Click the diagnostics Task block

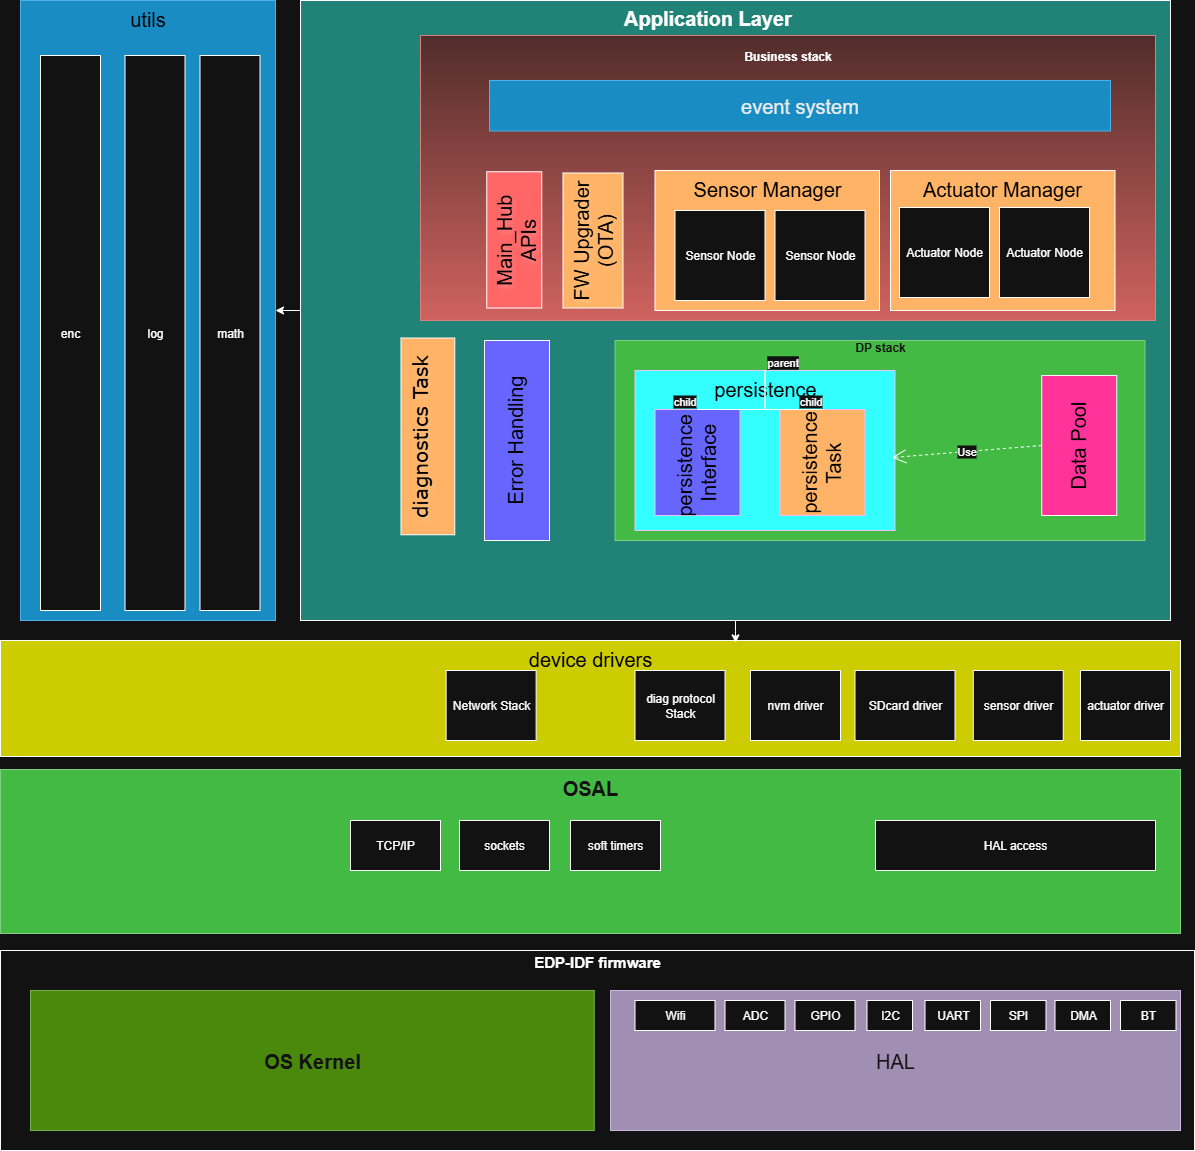pos(427,436)
